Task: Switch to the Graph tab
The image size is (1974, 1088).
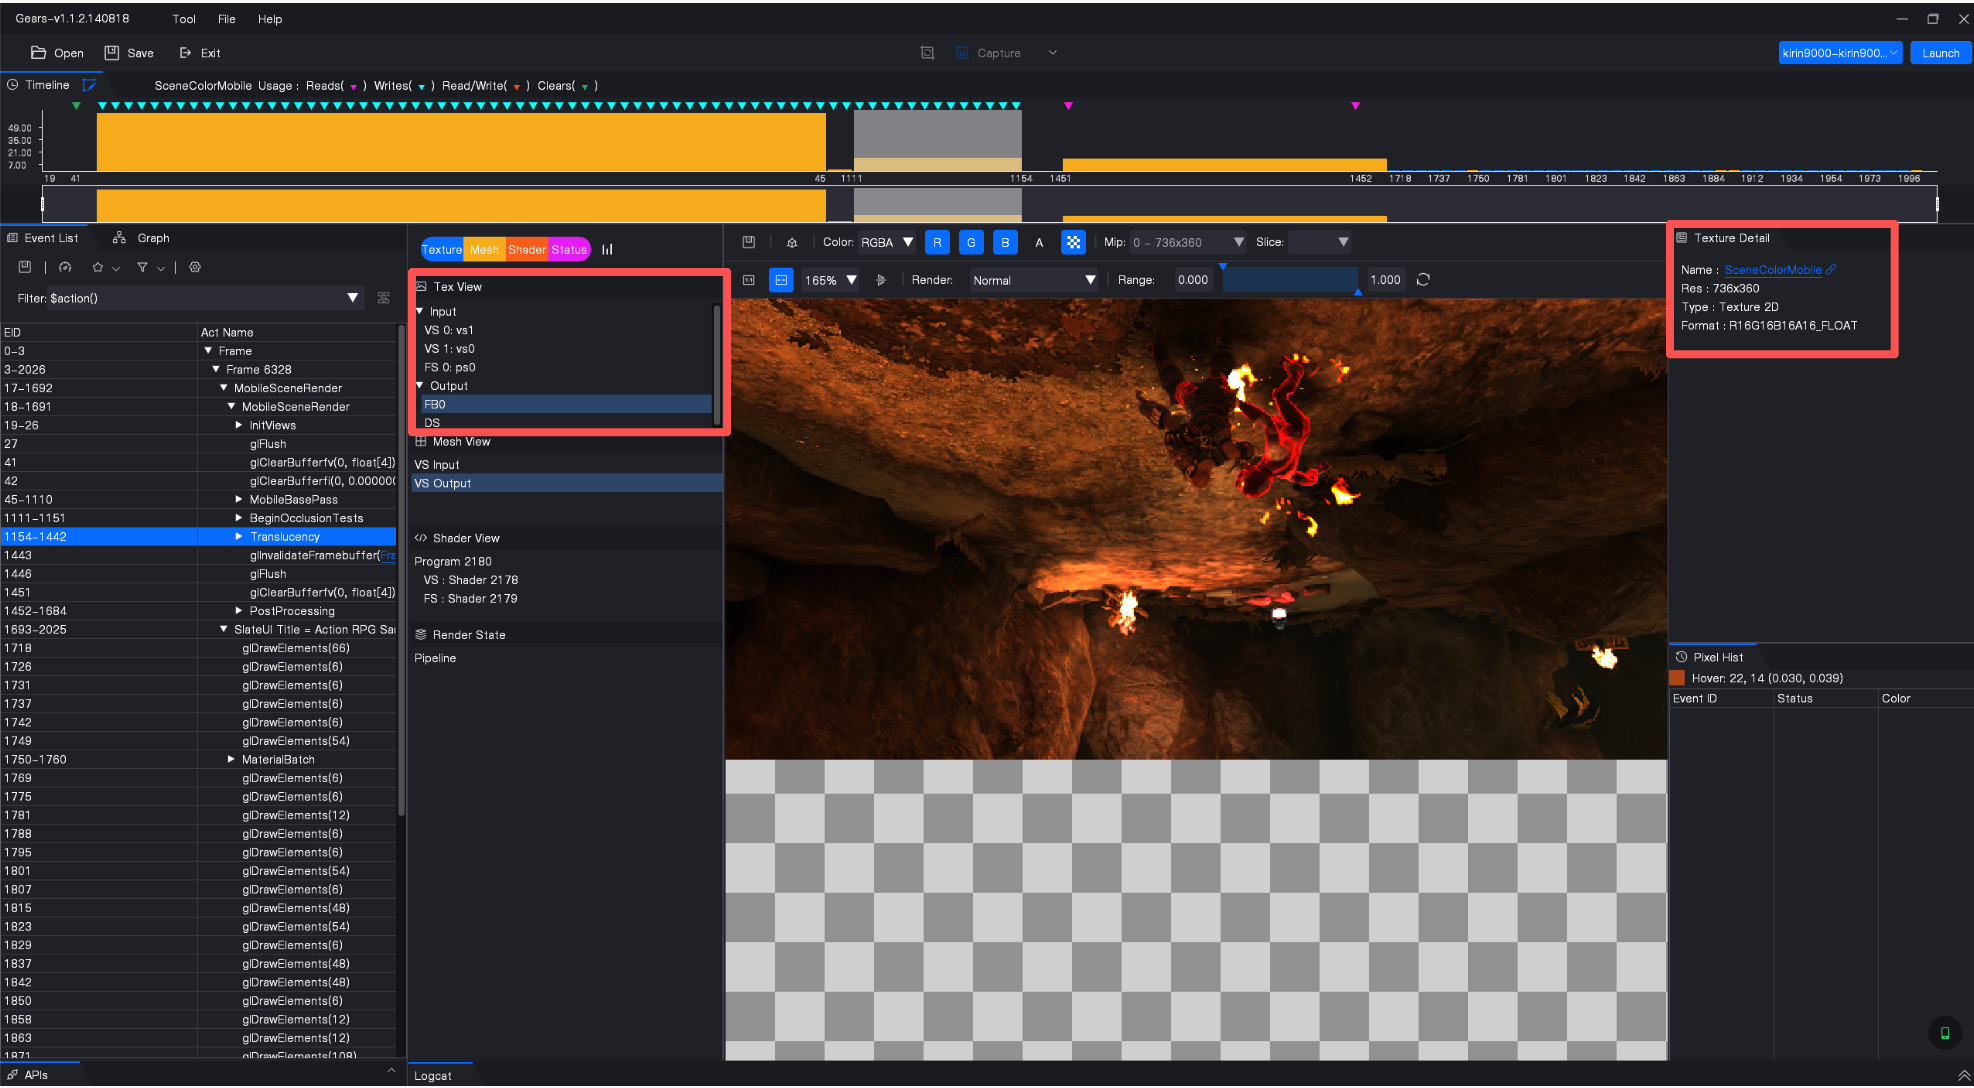Action: point(142,238)
